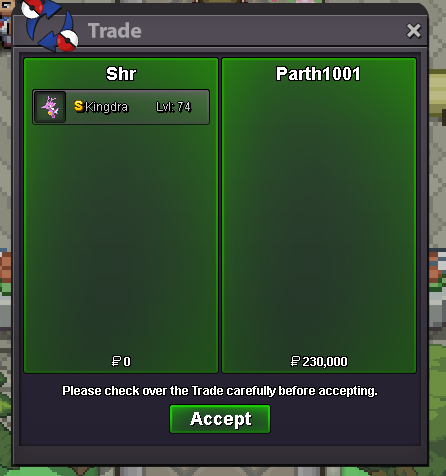This screenshot has height=476, width=446.
Task: Click the Lvl: 74 text
Action: click(173, 107)
